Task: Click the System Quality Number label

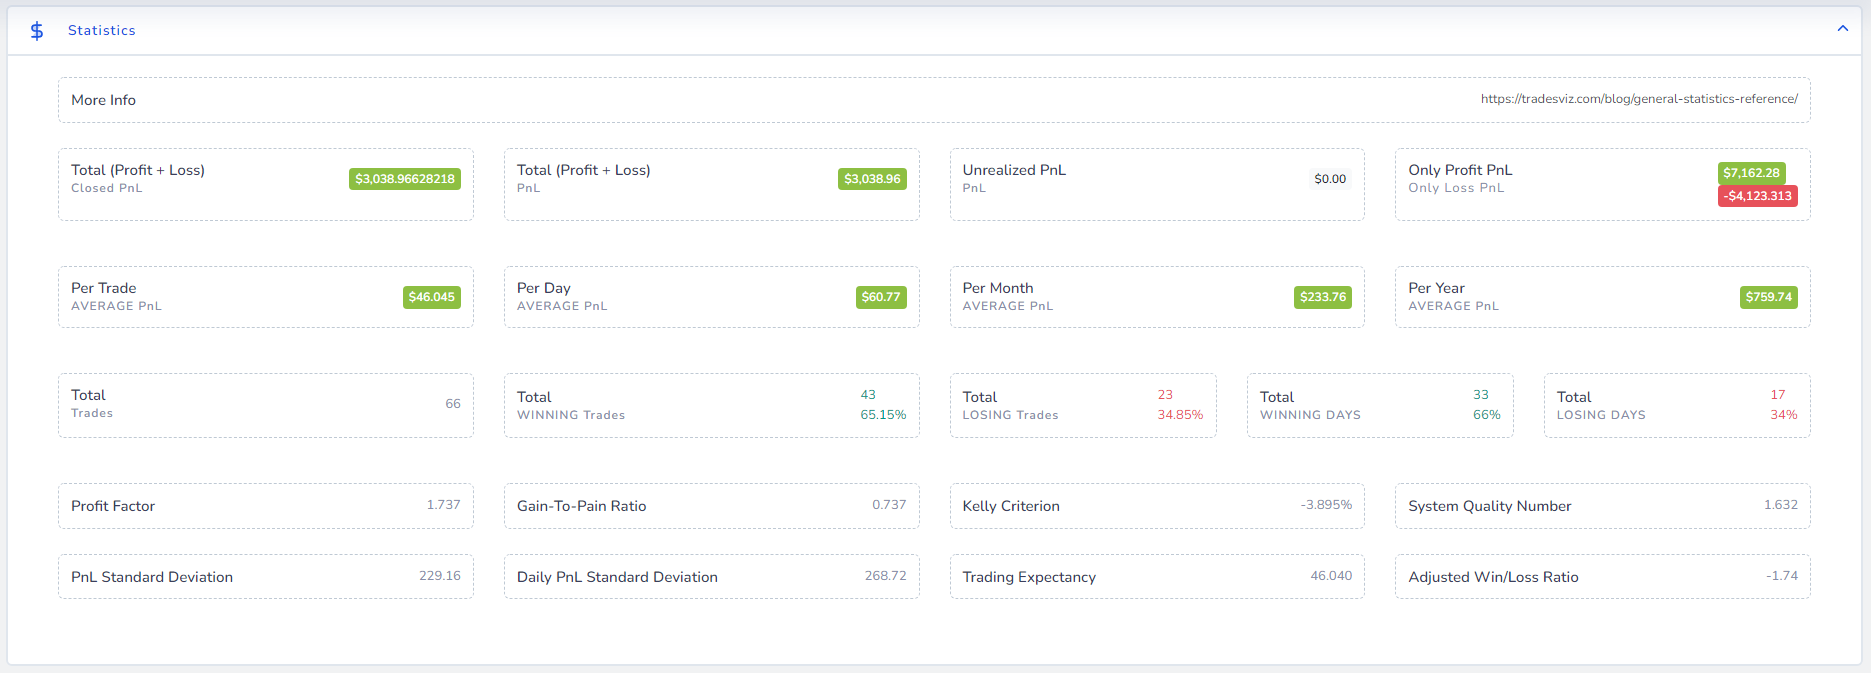Action: (1490, 506)
